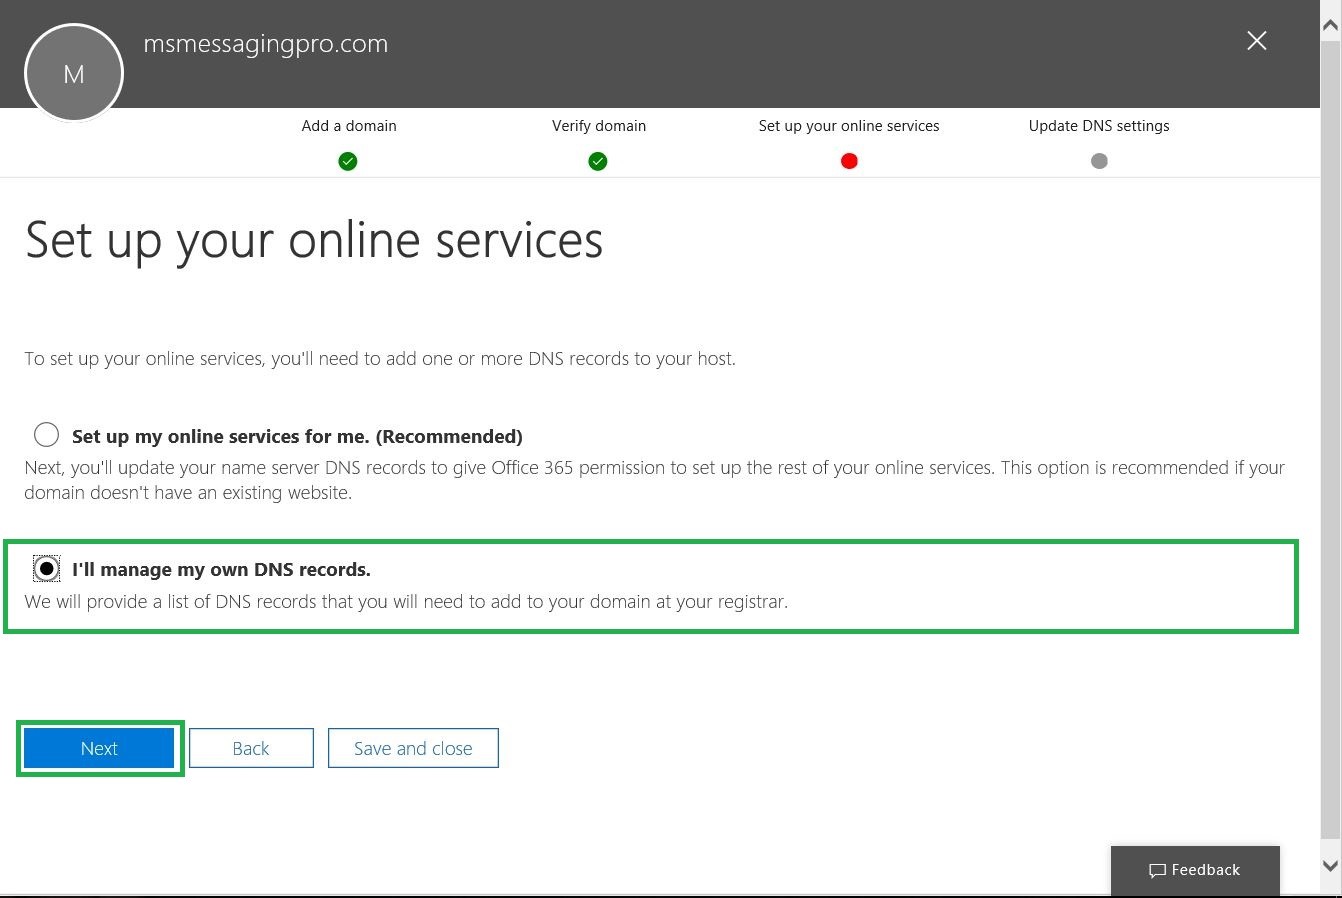Select 'Set up my online services for me' radio
This screenshot has height=898, width=1342.
point(46,434)
